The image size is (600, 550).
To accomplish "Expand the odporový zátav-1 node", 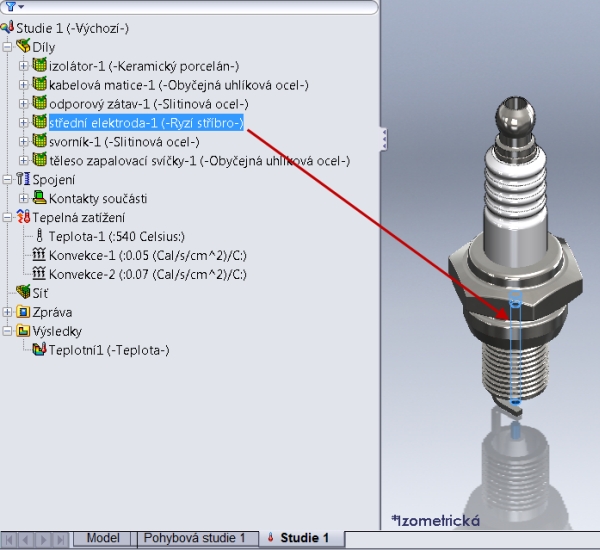I will pyautogui.click(x=23, y=104).
